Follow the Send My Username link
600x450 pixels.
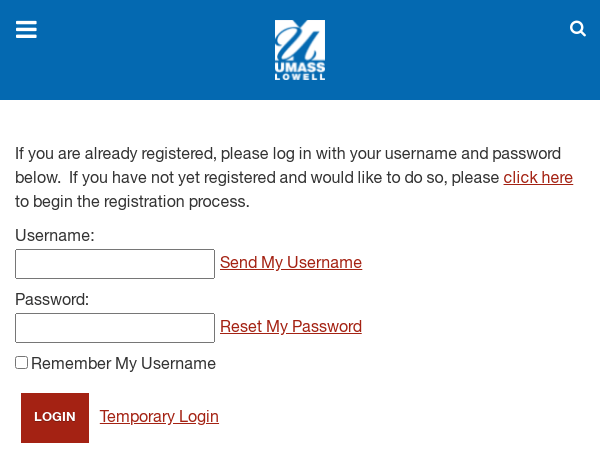[x=291, y=262]
